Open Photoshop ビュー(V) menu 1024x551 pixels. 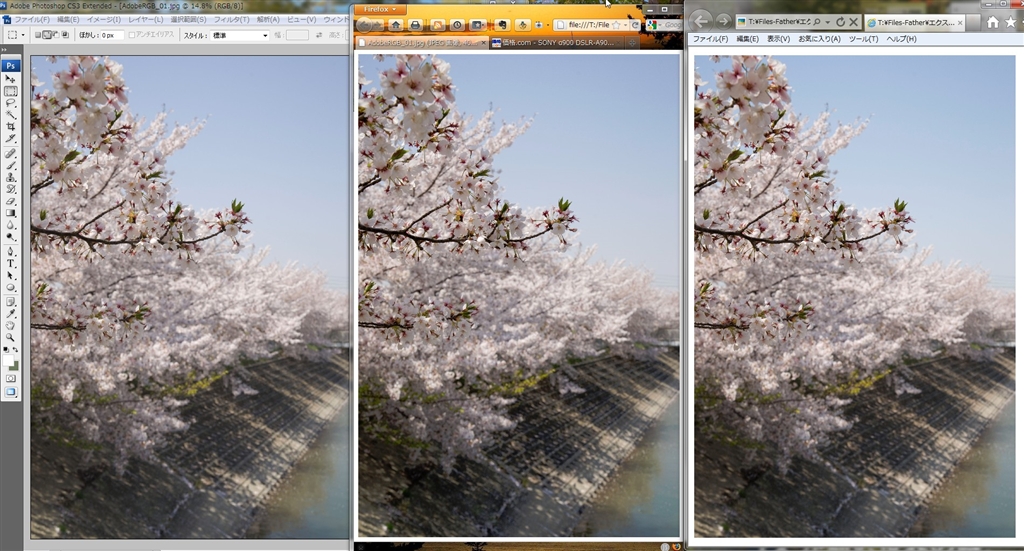coord(301,20)
